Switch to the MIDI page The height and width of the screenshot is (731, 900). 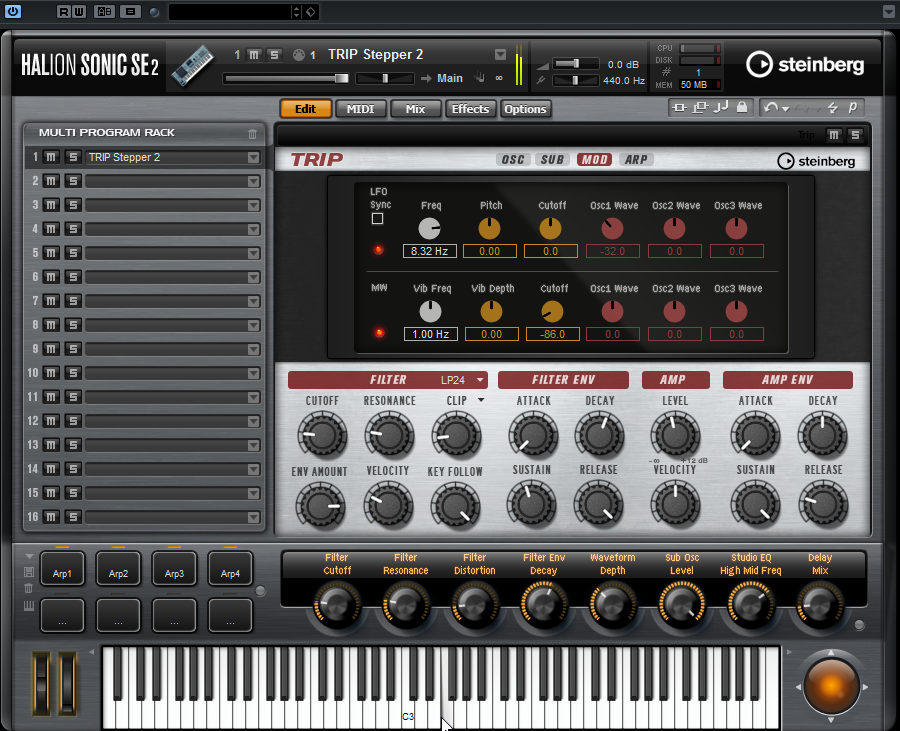click(360, 108)
